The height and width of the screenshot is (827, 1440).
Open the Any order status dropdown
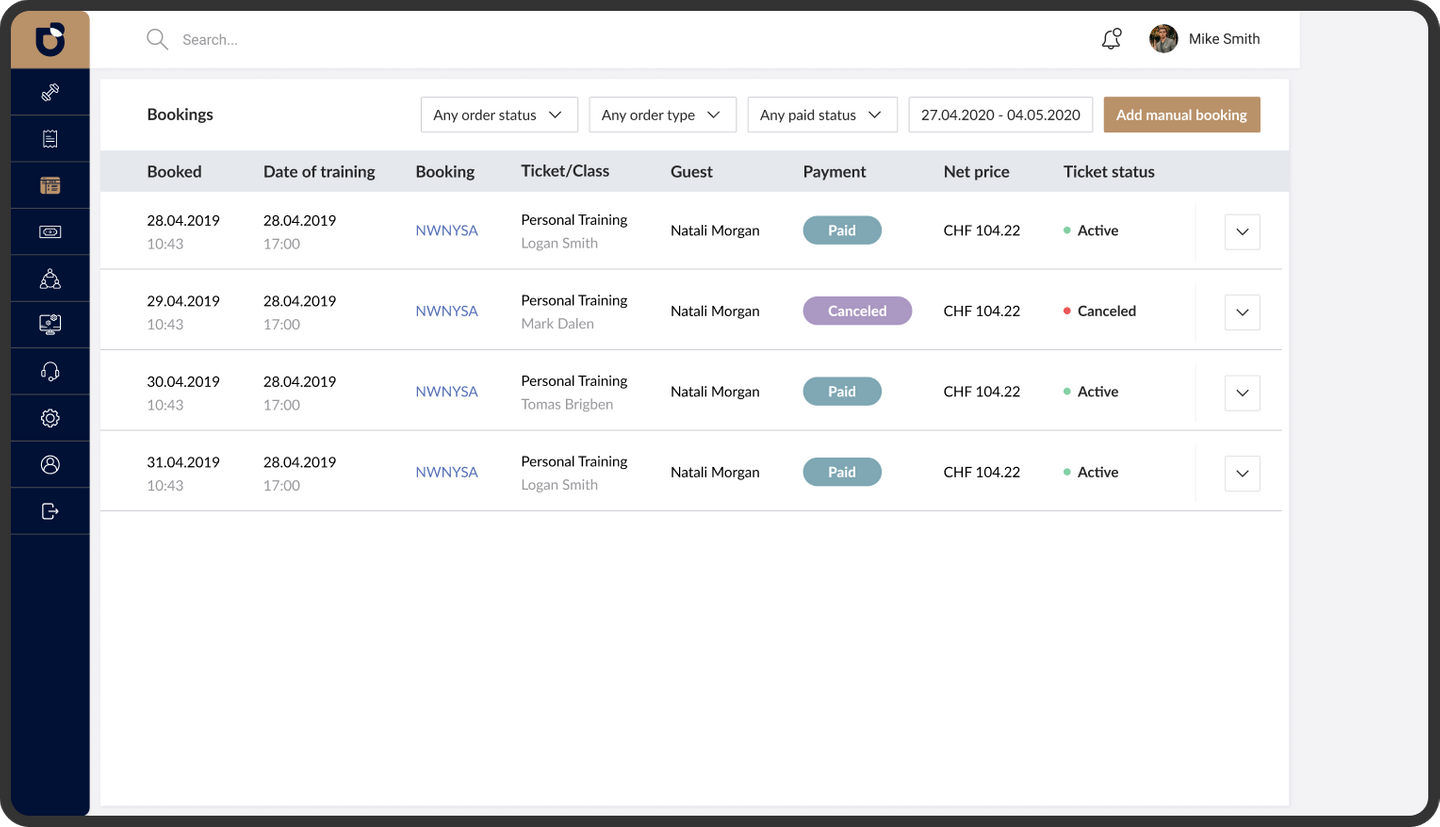(x=499, y=115)
